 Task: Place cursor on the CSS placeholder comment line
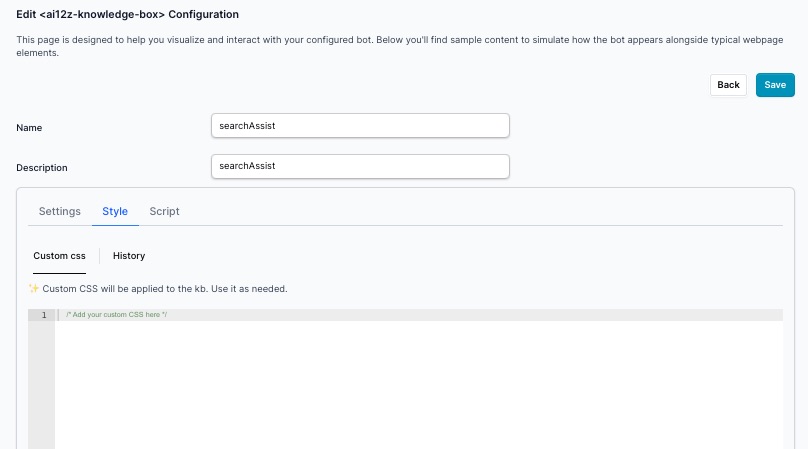112,315
